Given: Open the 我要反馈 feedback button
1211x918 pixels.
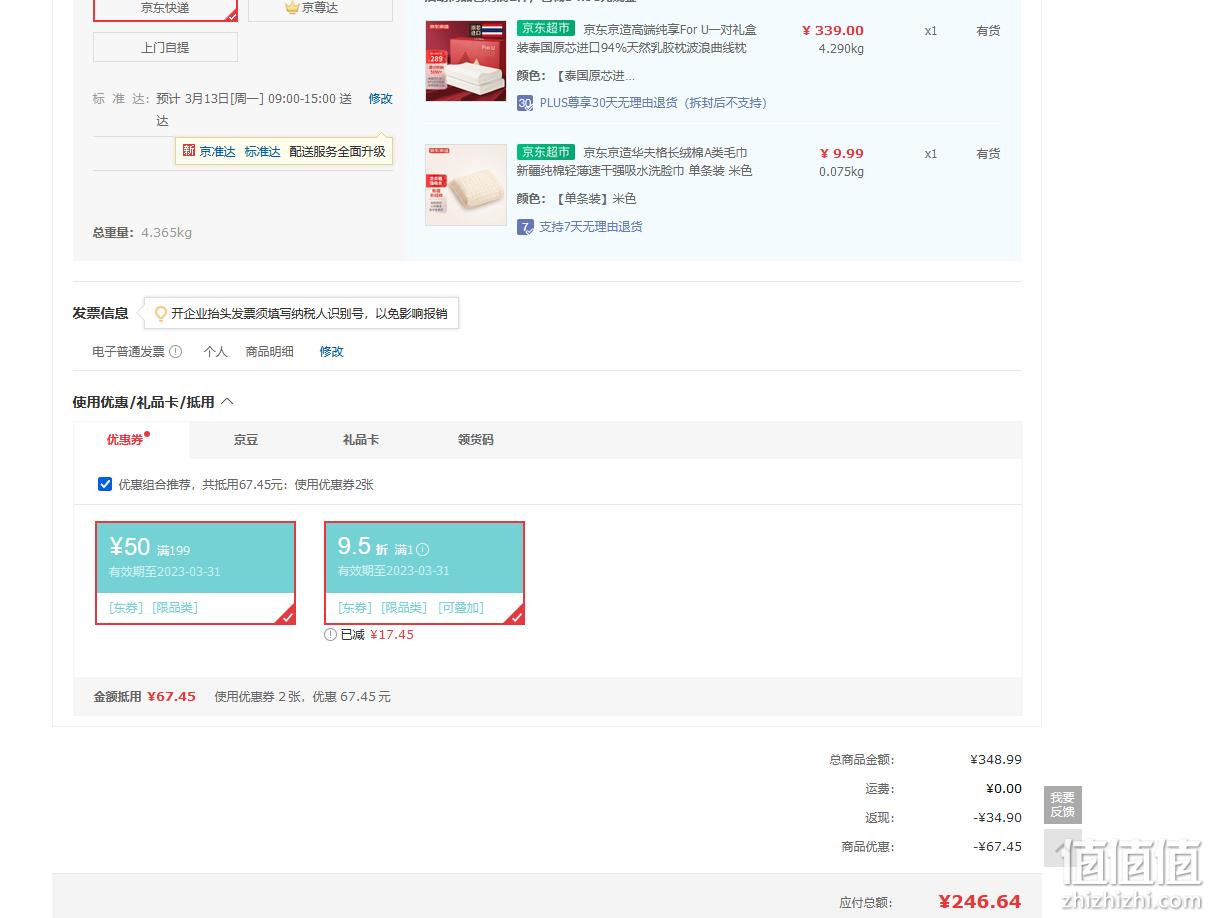Looking at the screenshot, I should tap(1063, 805).
